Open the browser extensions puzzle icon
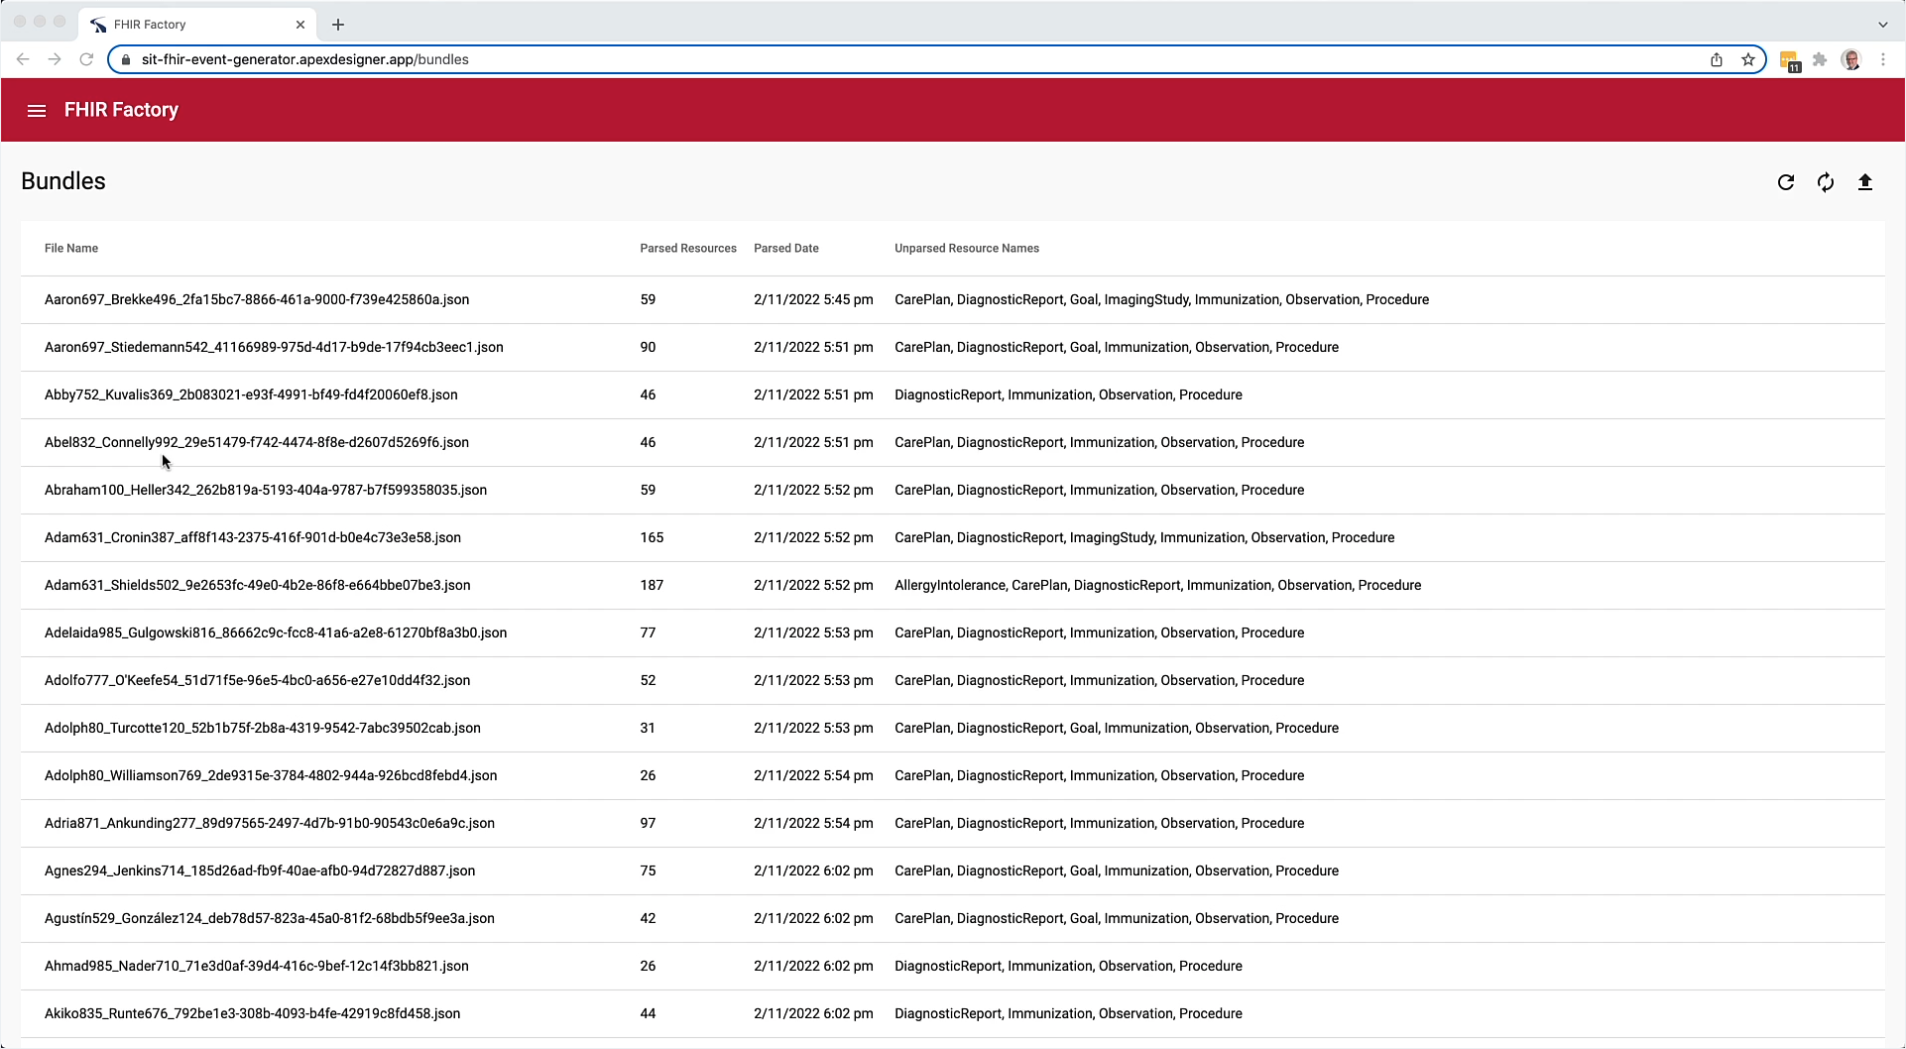This screenshot has height=1049, width=1906. point(1820,60)
